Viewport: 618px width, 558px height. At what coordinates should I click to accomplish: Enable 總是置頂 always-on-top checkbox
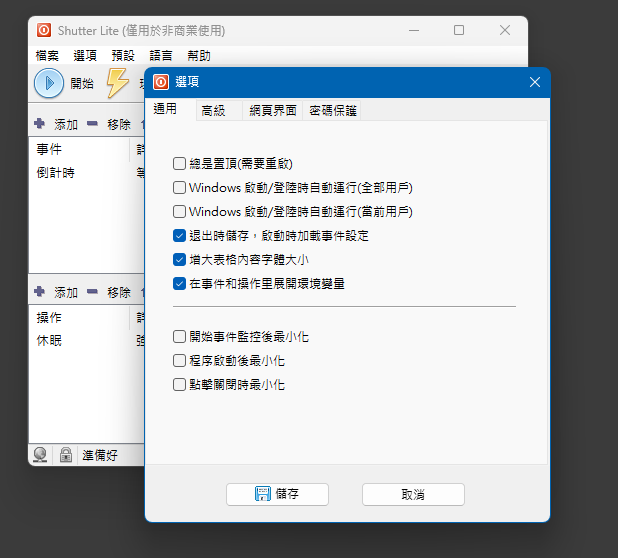coord(179,163)
